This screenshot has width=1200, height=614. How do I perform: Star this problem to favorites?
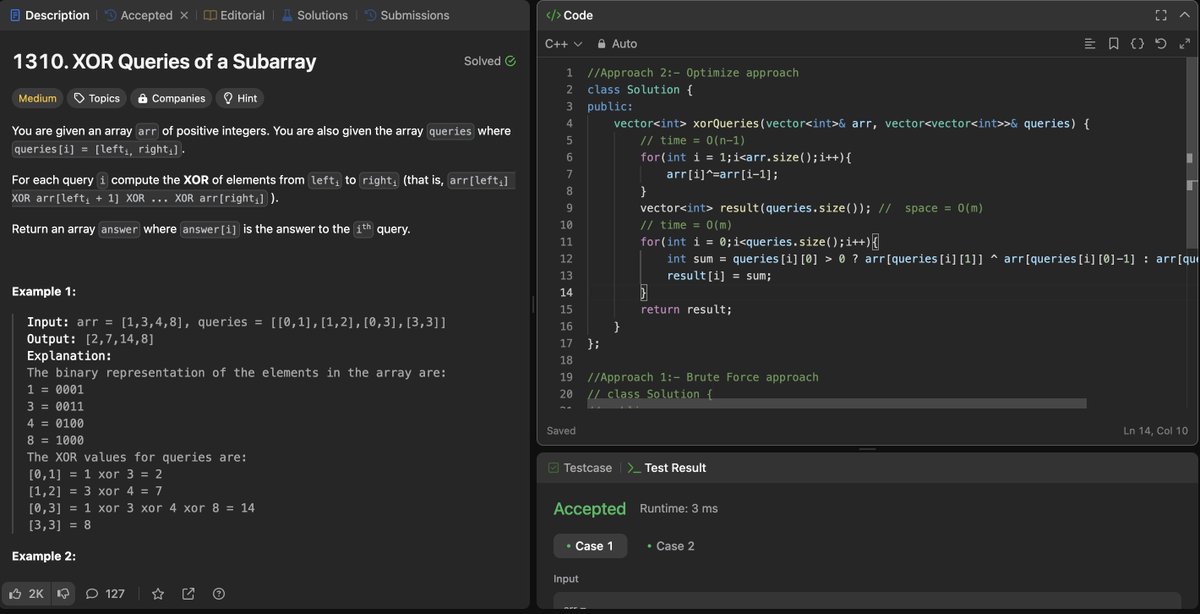click(x=158, y=594)
